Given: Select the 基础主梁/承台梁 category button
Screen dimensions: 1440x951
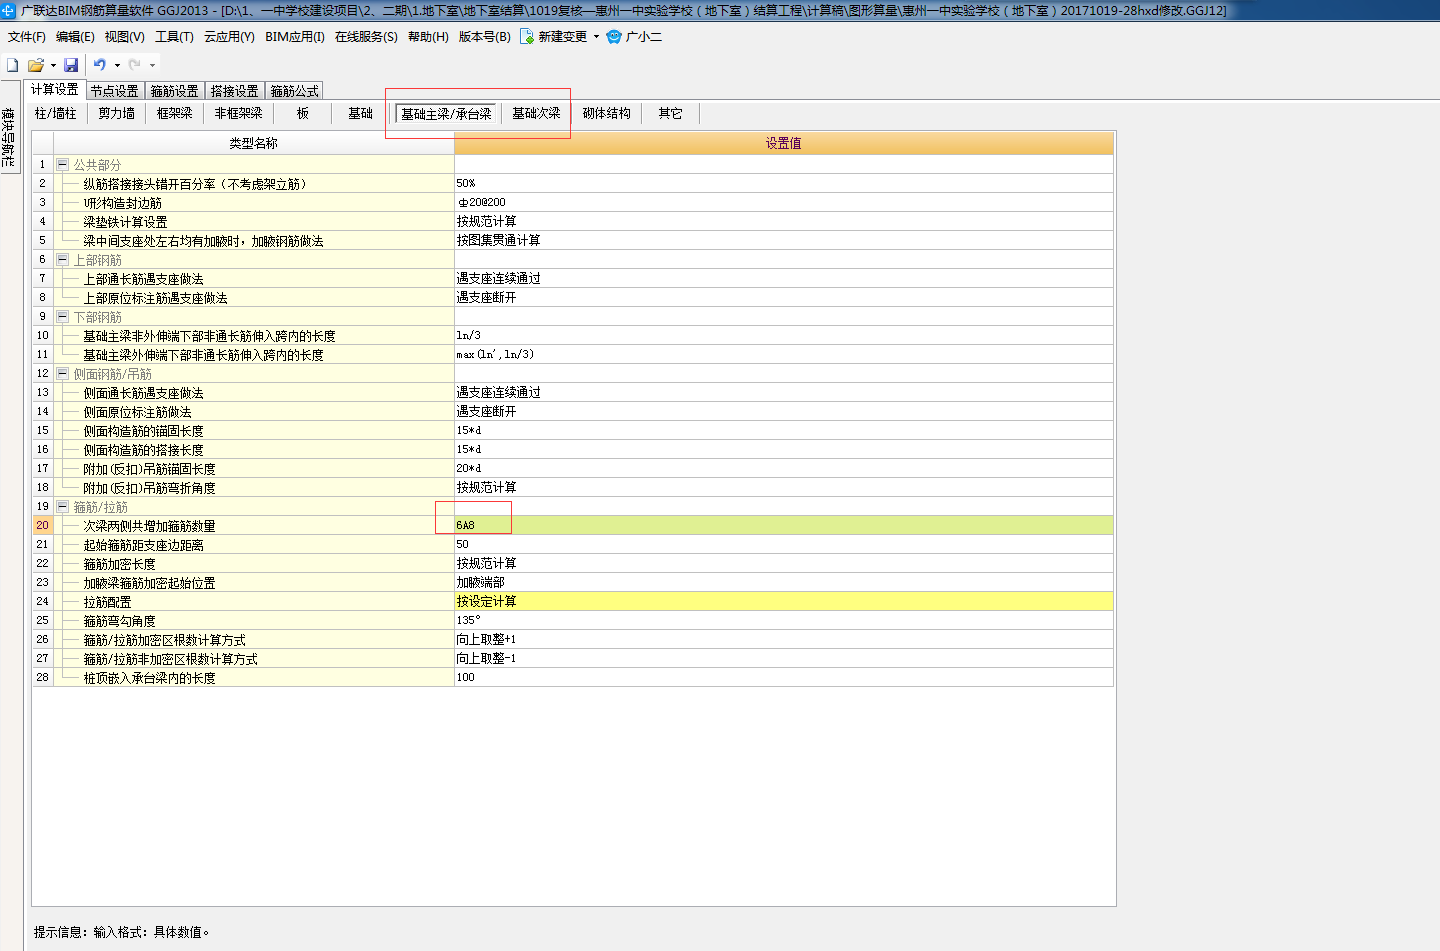Looking at the screenshot, I should tap(446, 113).
